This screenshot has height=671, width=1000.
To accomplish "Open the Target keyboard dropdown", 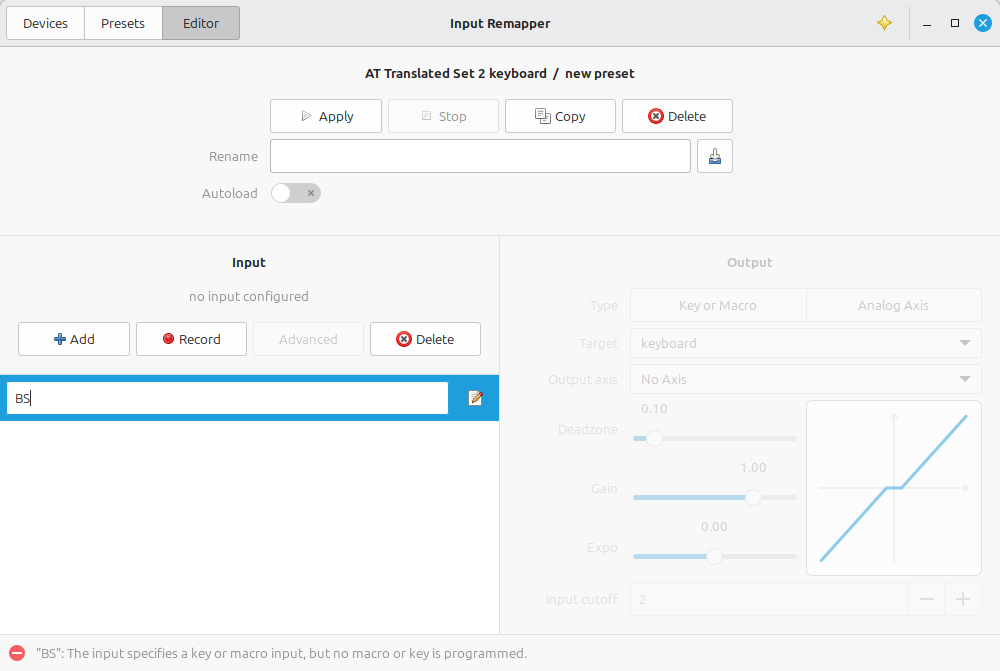I will pyautogui.click(x=805, y=343).
